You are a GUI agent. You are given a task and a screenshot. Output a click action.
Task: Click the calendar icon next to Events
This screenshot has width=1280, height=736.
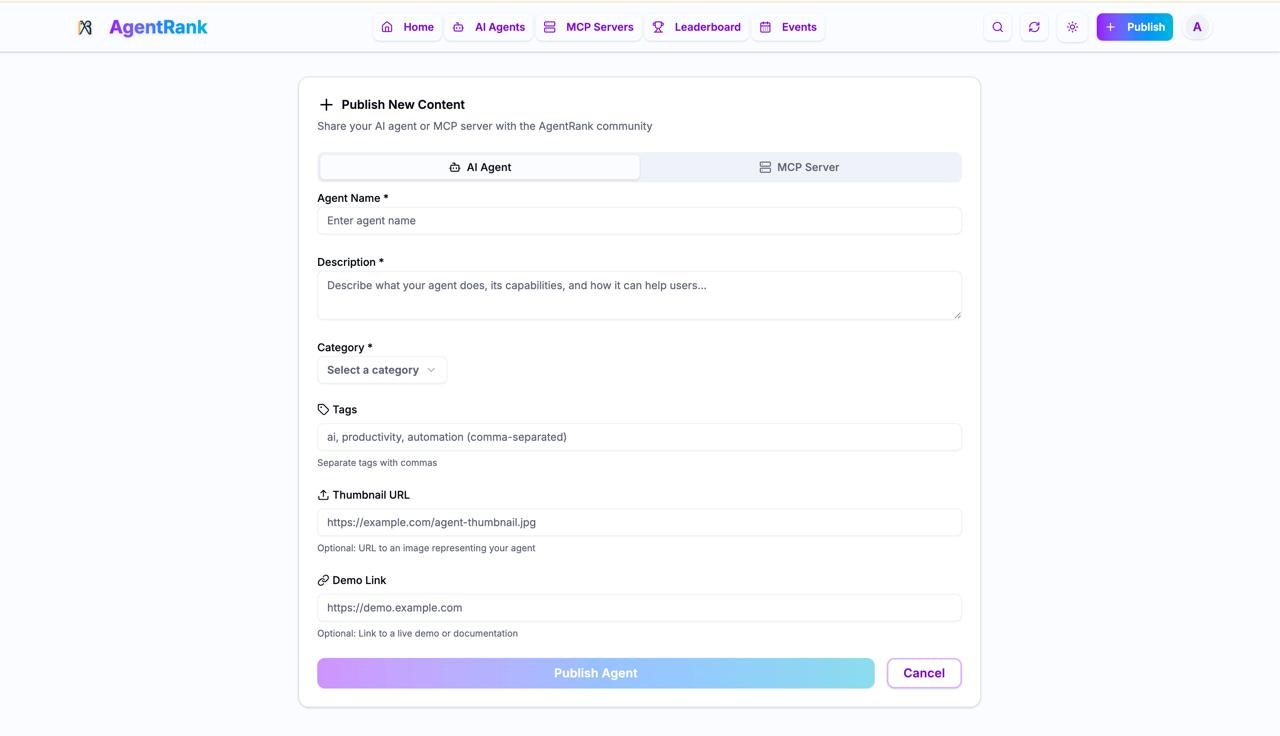(765, 27)
